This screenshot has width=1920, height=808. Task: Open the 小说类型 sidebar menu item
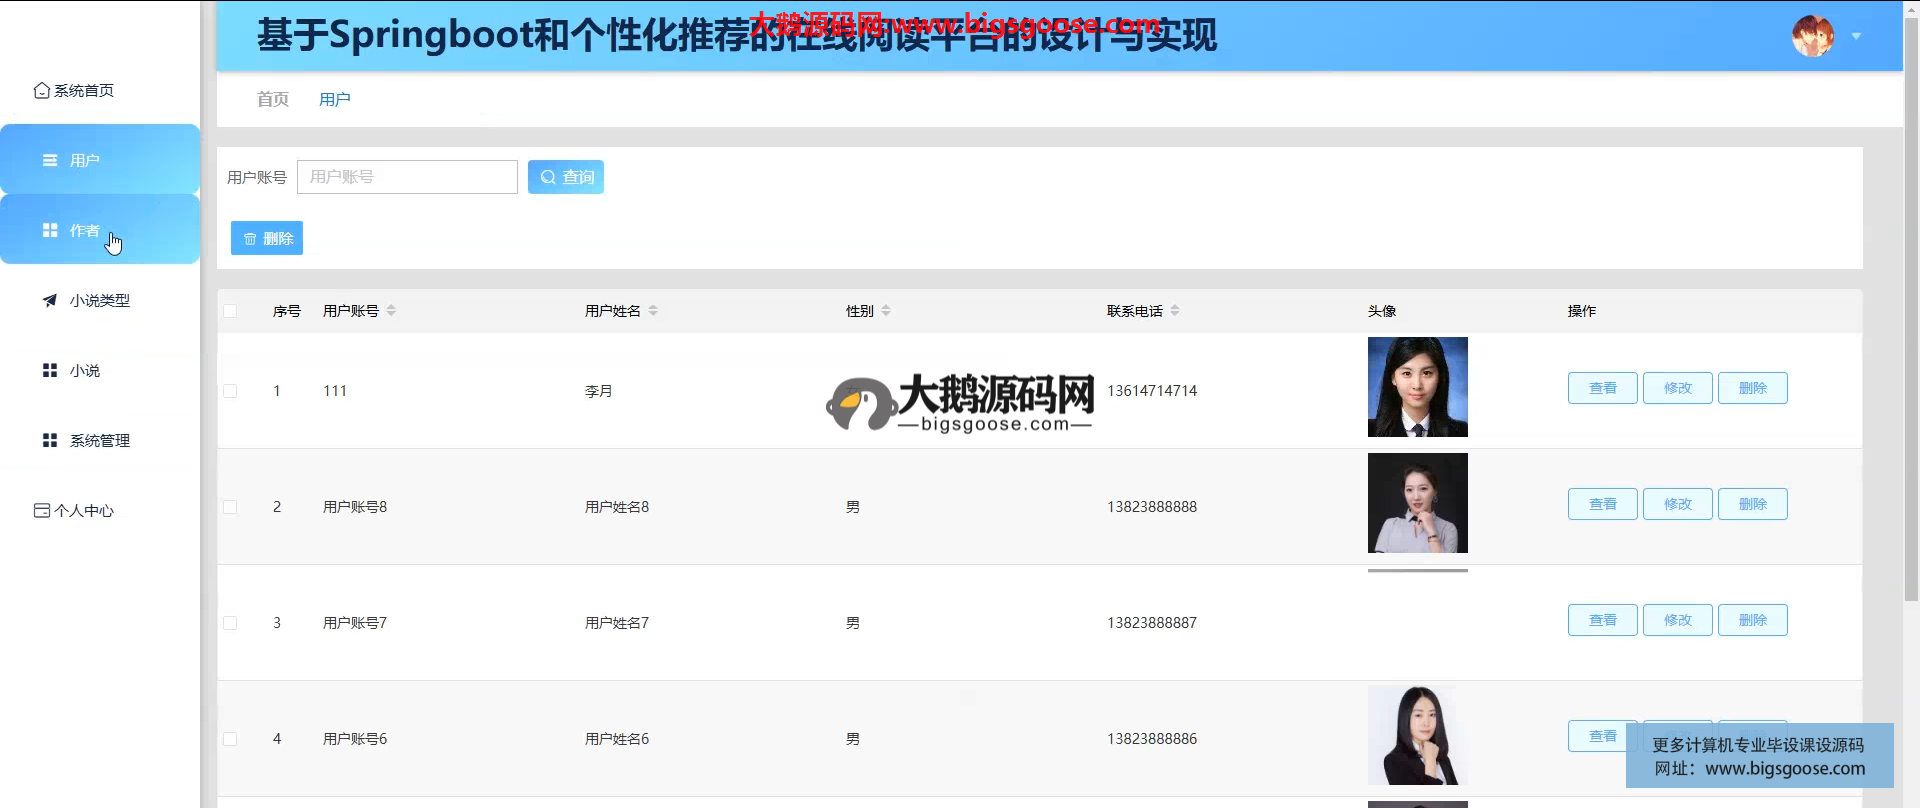[x=99, y=300]
